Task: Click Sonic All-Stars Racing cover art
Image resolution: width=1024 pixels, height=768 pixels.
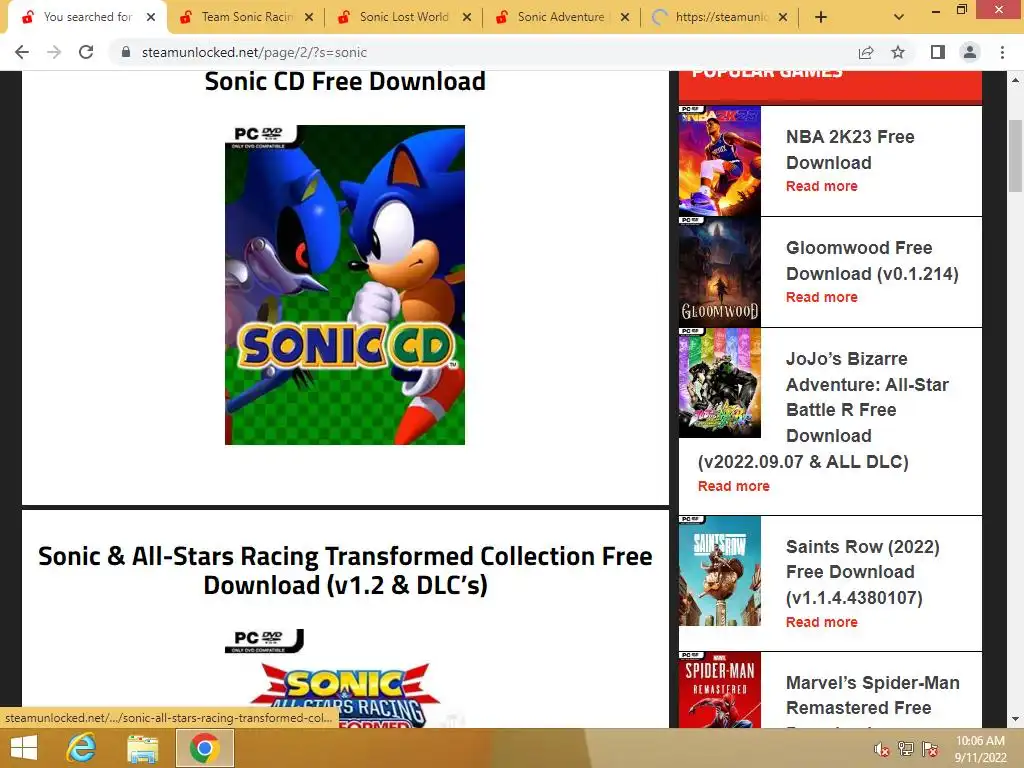Action: point(345,679)
